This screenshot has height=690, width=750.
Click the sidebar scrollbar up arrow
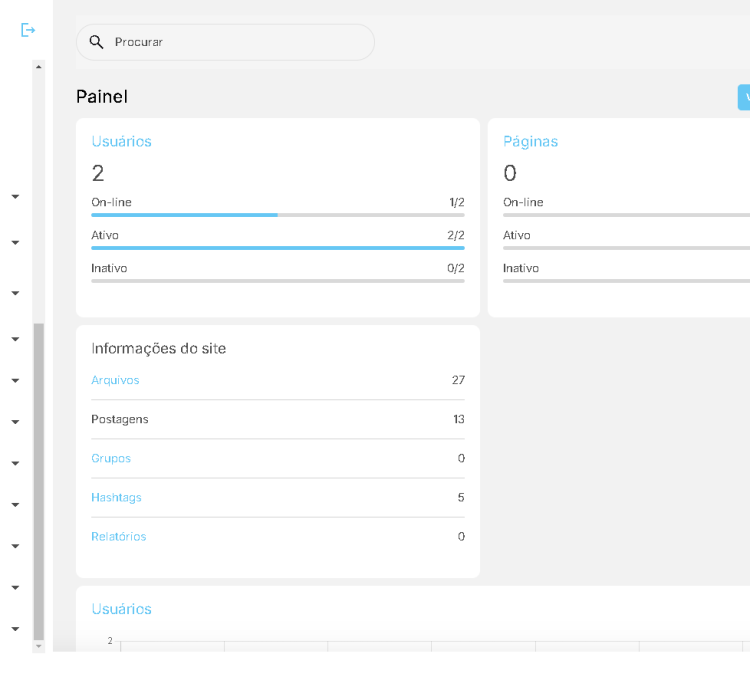[39, 66]
